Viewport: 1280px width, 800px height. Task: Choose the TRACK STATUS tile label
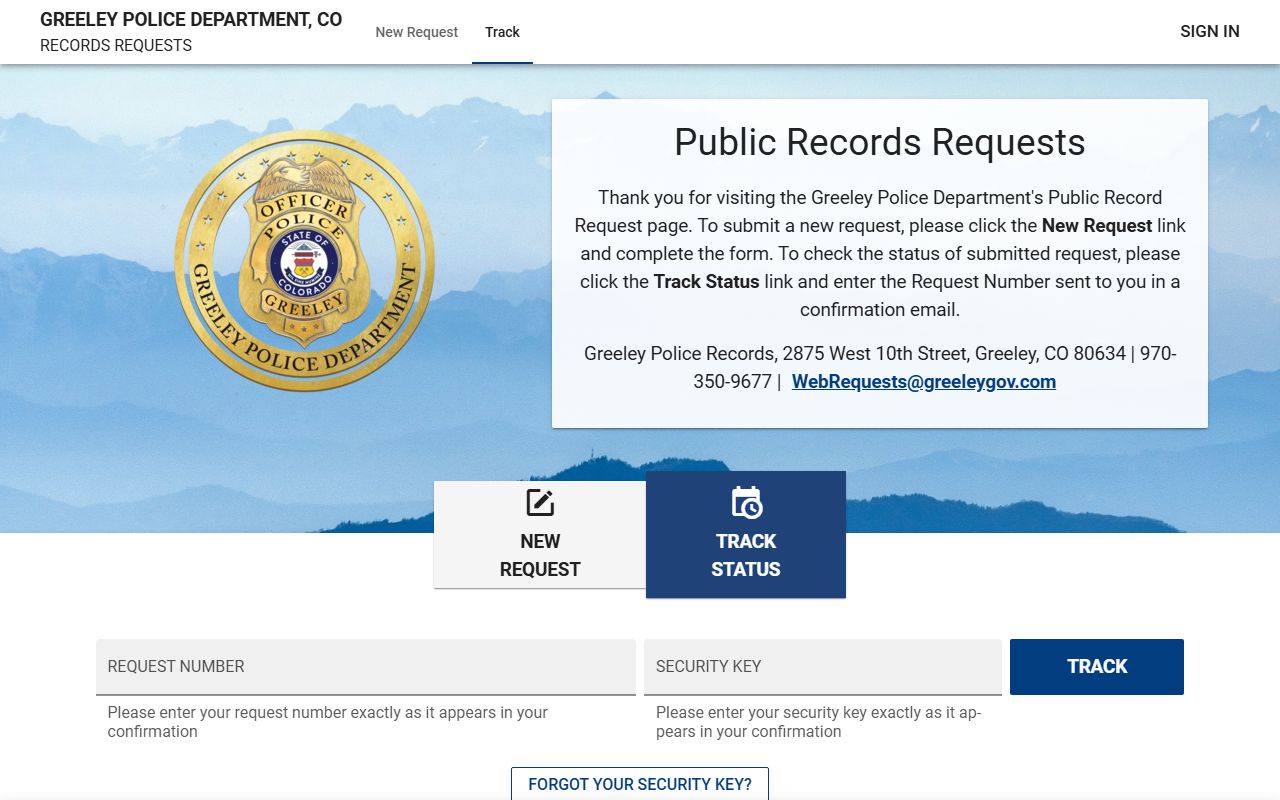pyautogui.click(x=746, y=555)
